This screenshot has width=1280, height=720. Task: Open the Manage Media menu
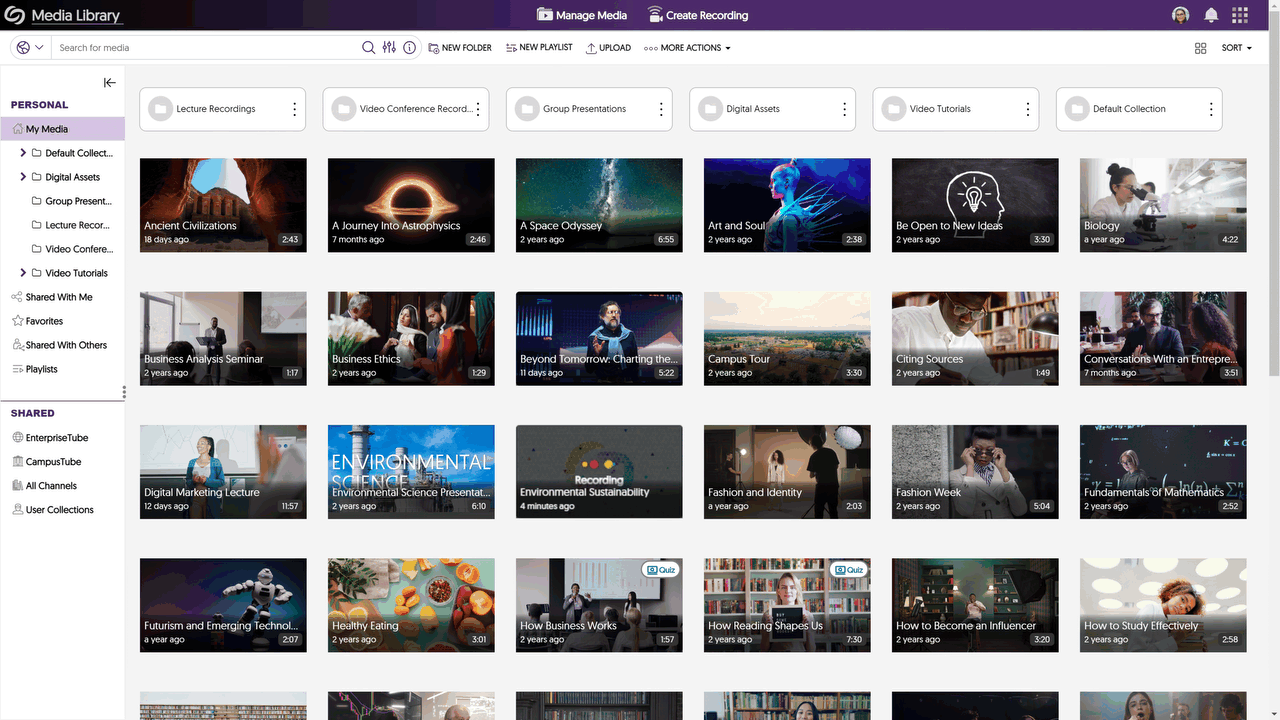click(581, 14)
